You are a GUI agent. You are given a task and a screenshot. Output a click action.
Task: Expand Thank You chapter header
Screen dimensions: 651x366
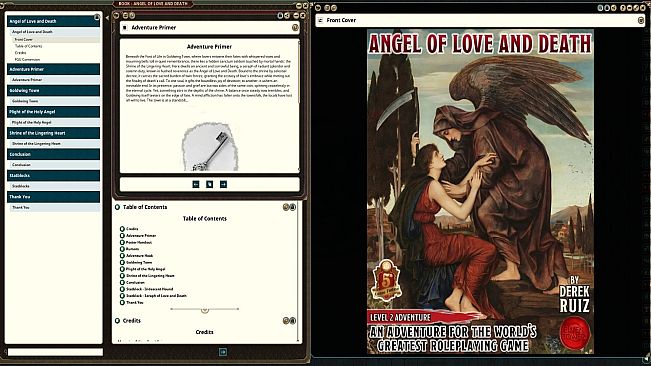tap(53, 197)
